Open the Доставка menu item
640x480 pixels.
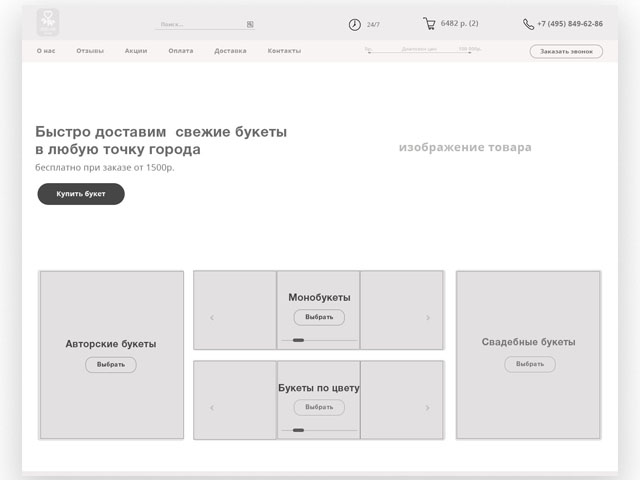tap(230, 51)
